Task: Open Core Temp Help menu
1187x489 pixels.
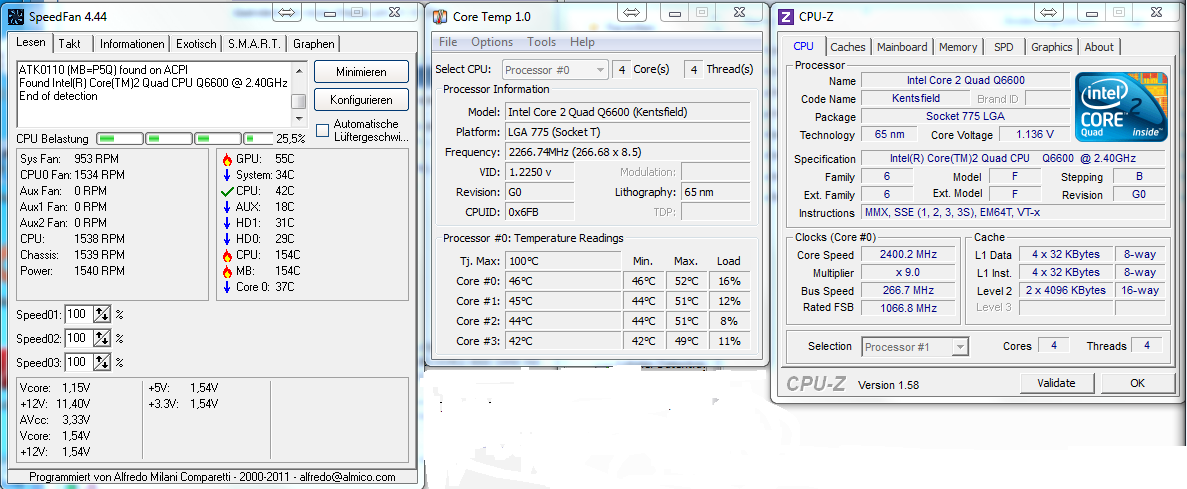Action: (582, 42)
